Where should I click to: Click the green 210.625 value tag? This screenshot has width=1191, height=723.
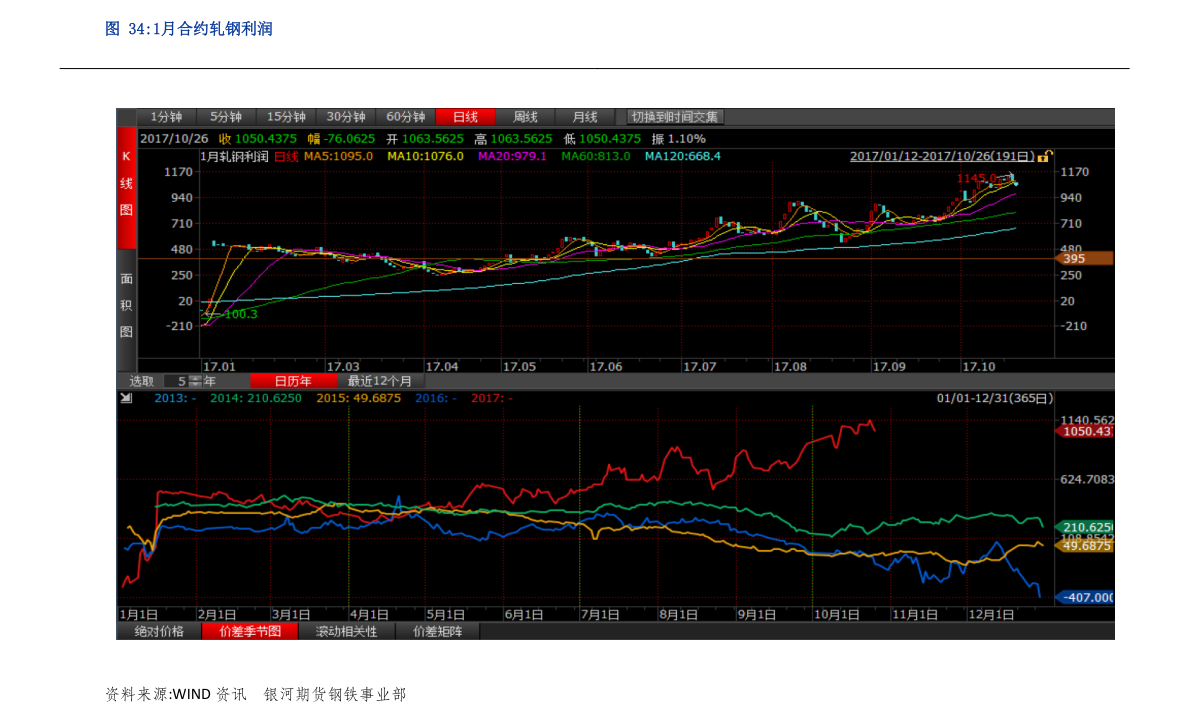click(1086, 527)
